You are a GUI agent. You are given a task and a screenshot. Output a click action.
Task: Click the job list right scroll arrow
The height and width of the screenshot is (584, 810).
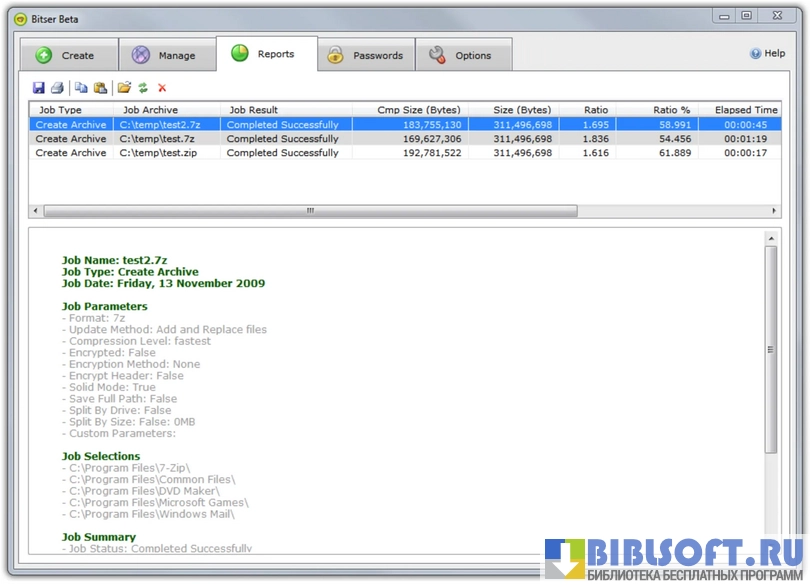pos(774,211)
